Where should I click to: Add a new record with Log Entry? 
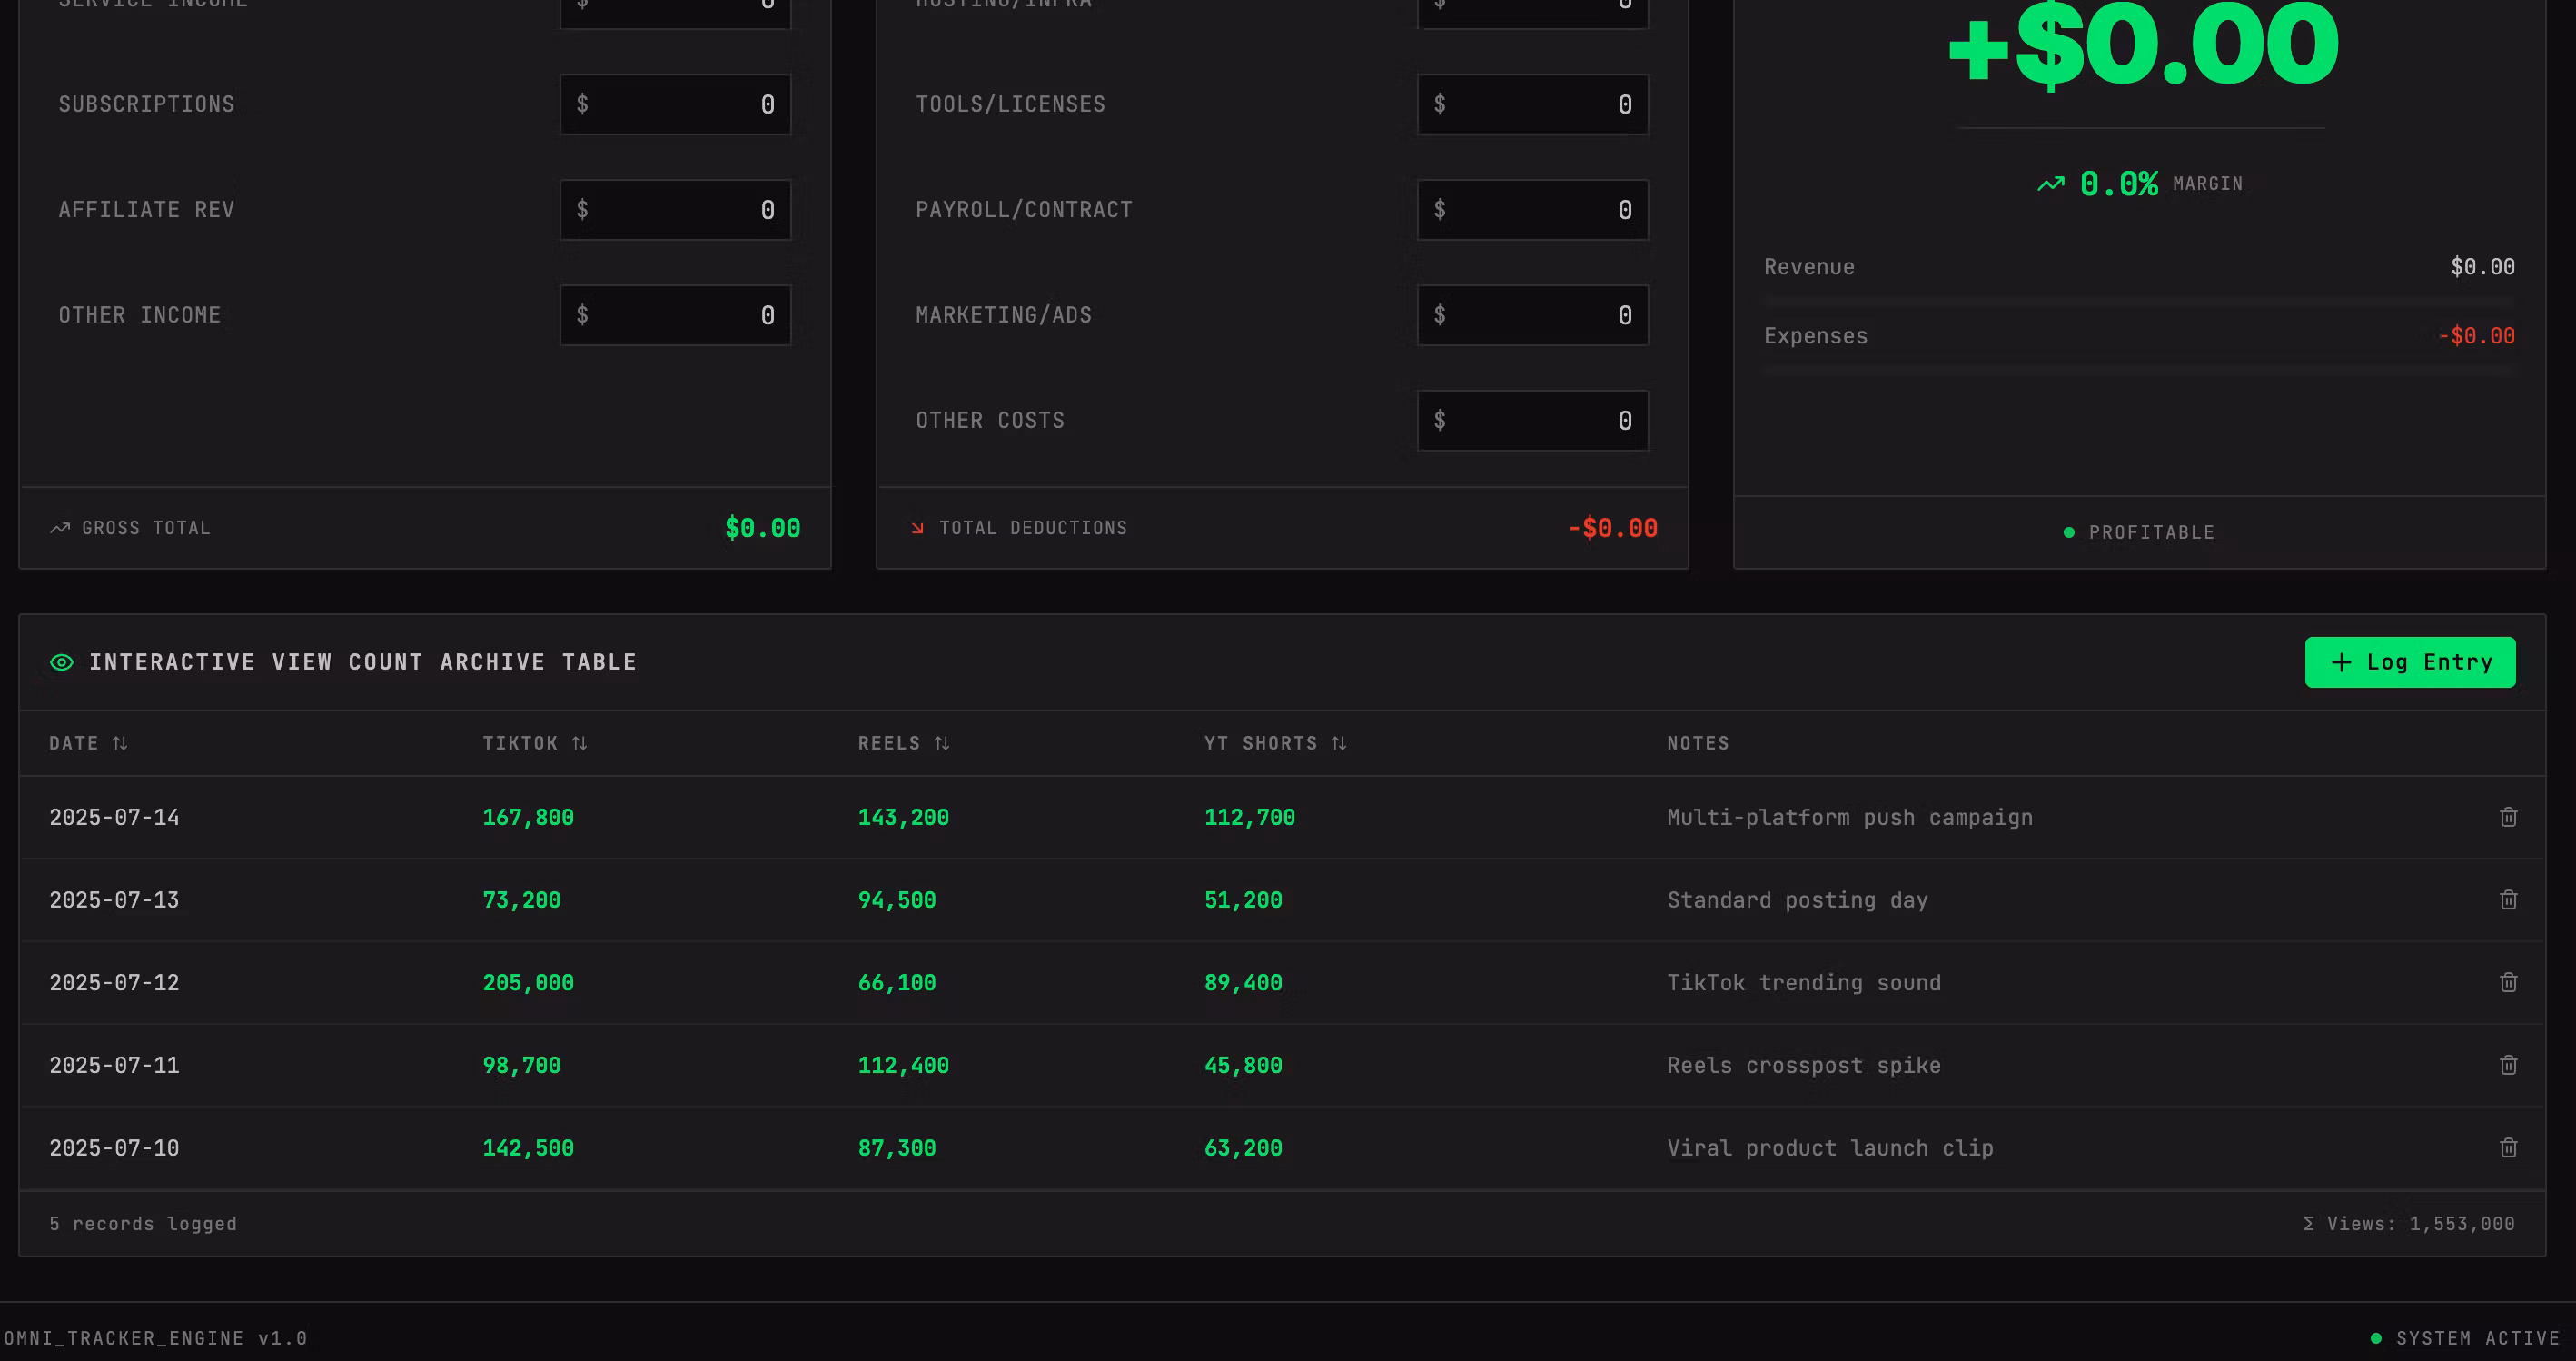pyautogui.click(x=2410, y=662)
